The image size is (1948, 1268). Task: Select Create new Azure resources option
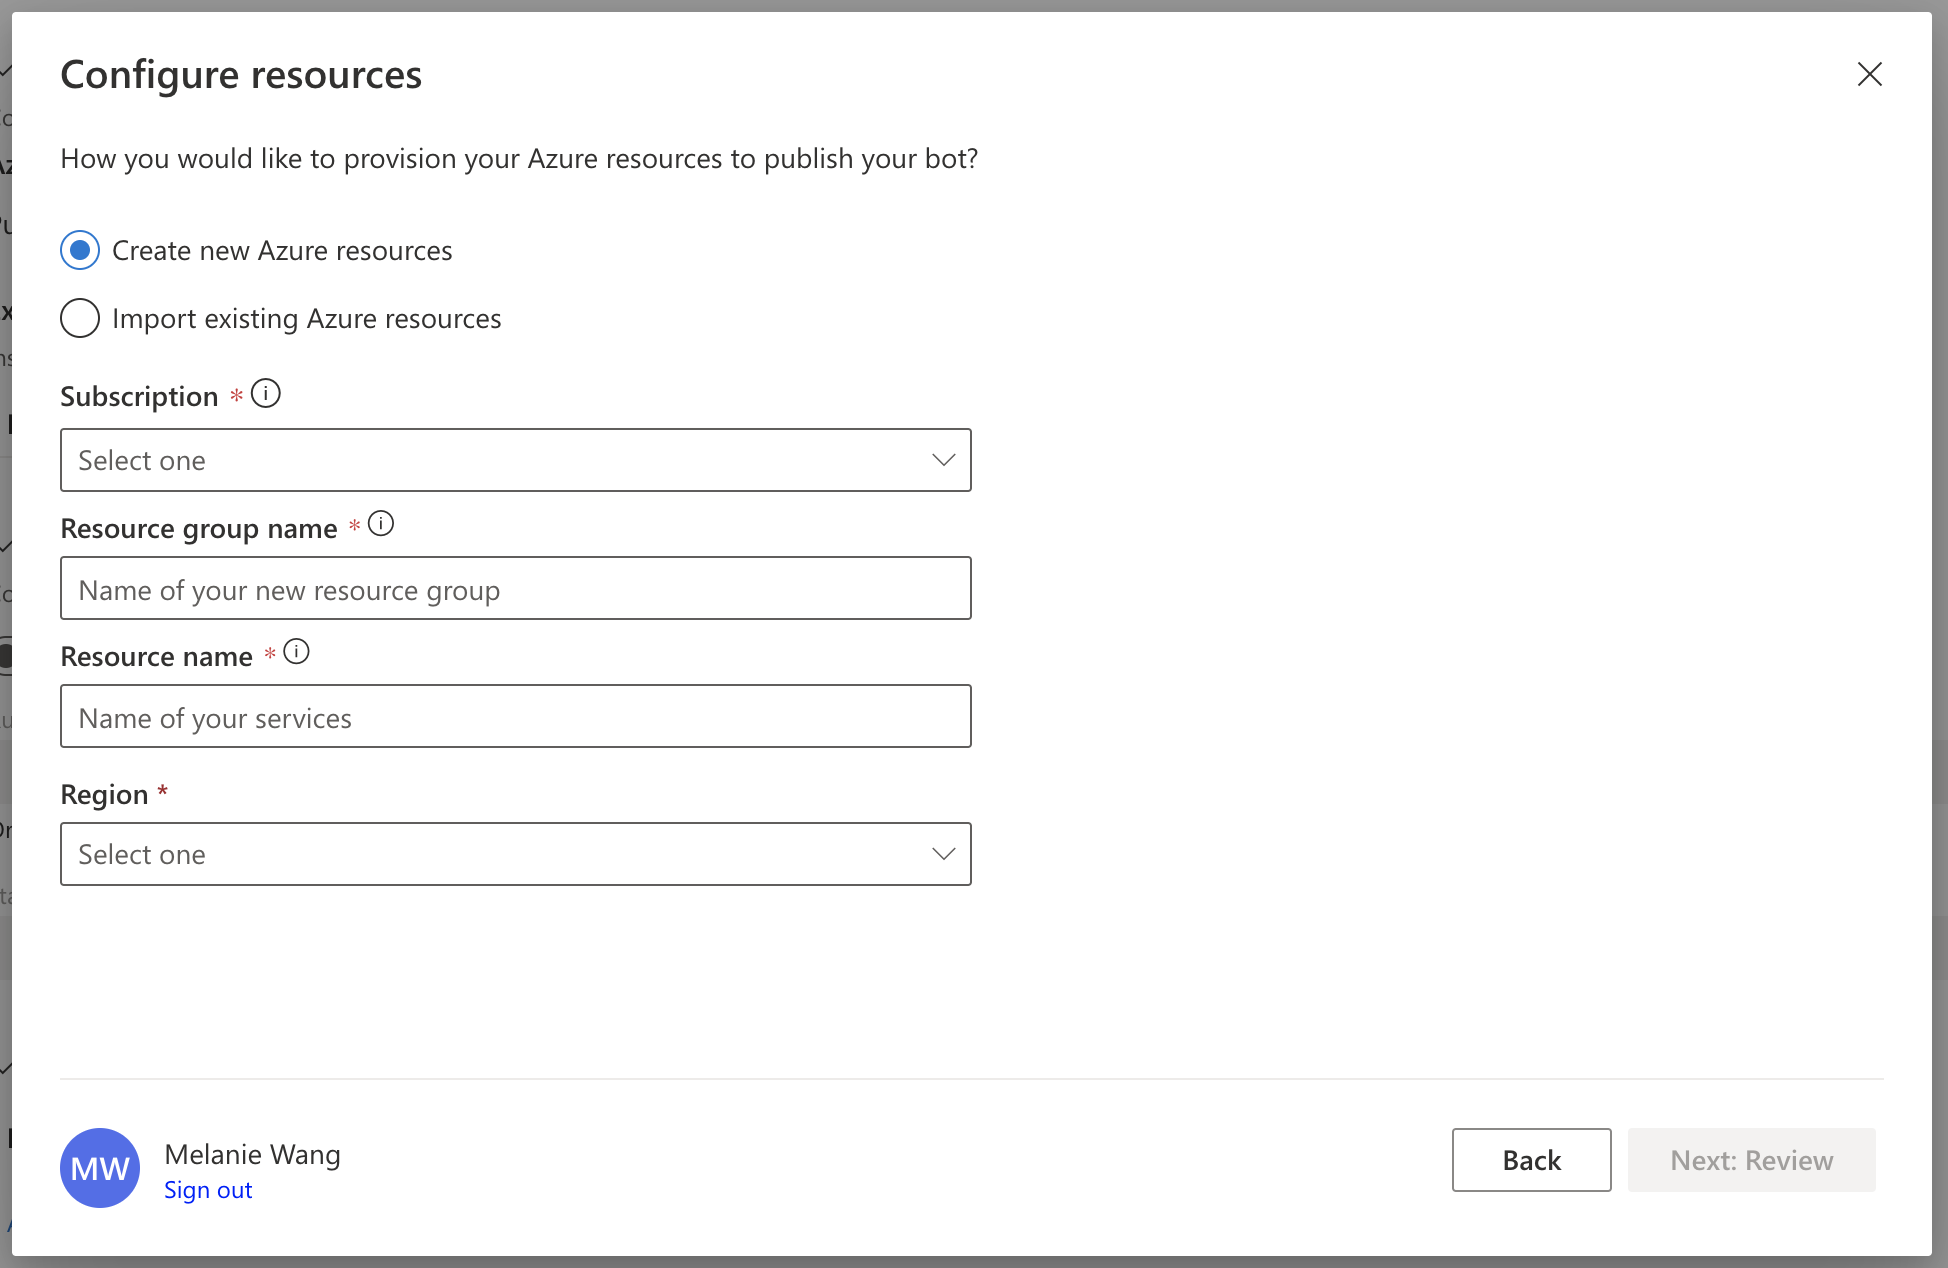click(x=80, y=250)
